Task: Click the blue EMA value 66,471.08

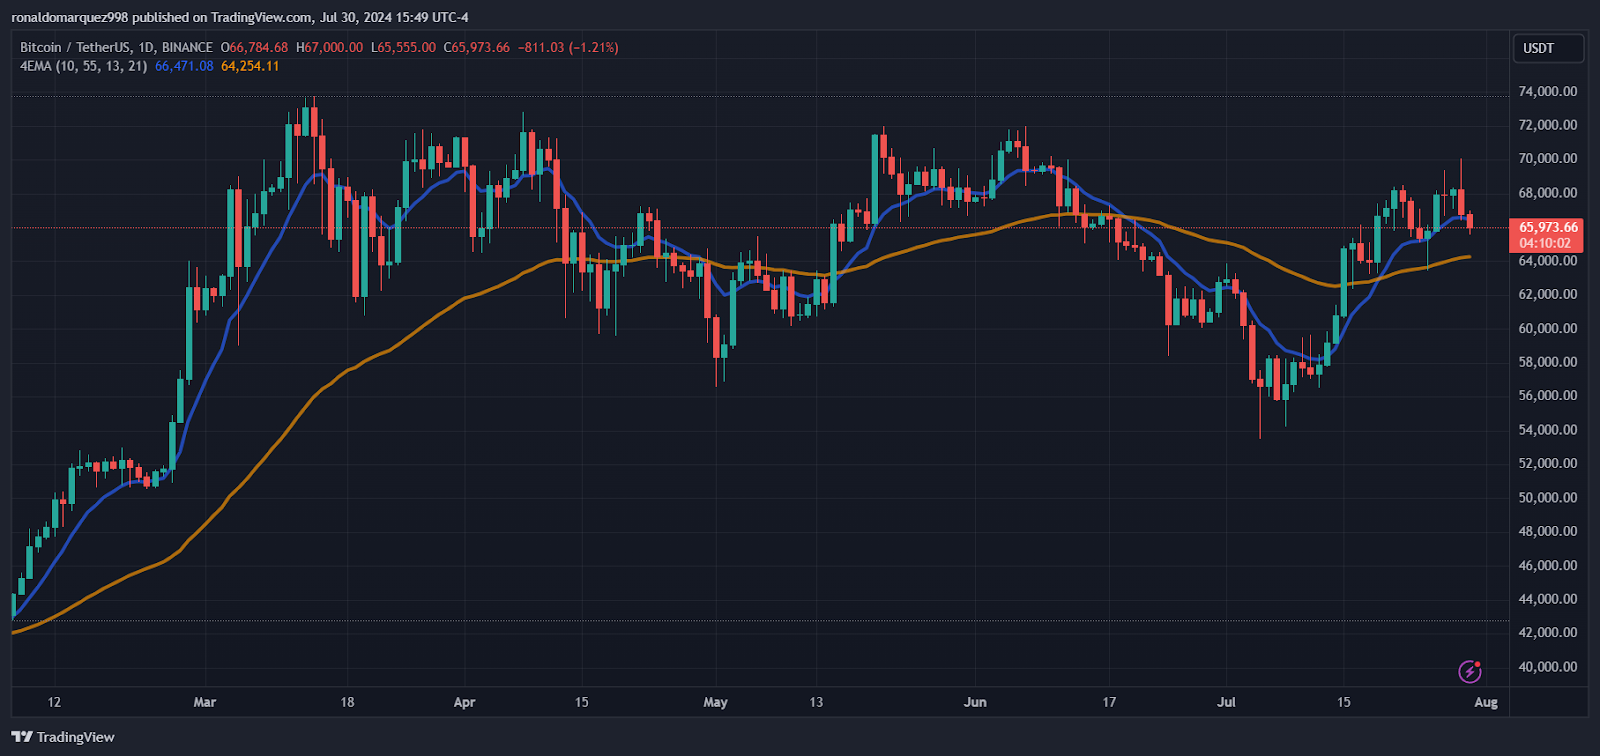Action: [184, 66]
